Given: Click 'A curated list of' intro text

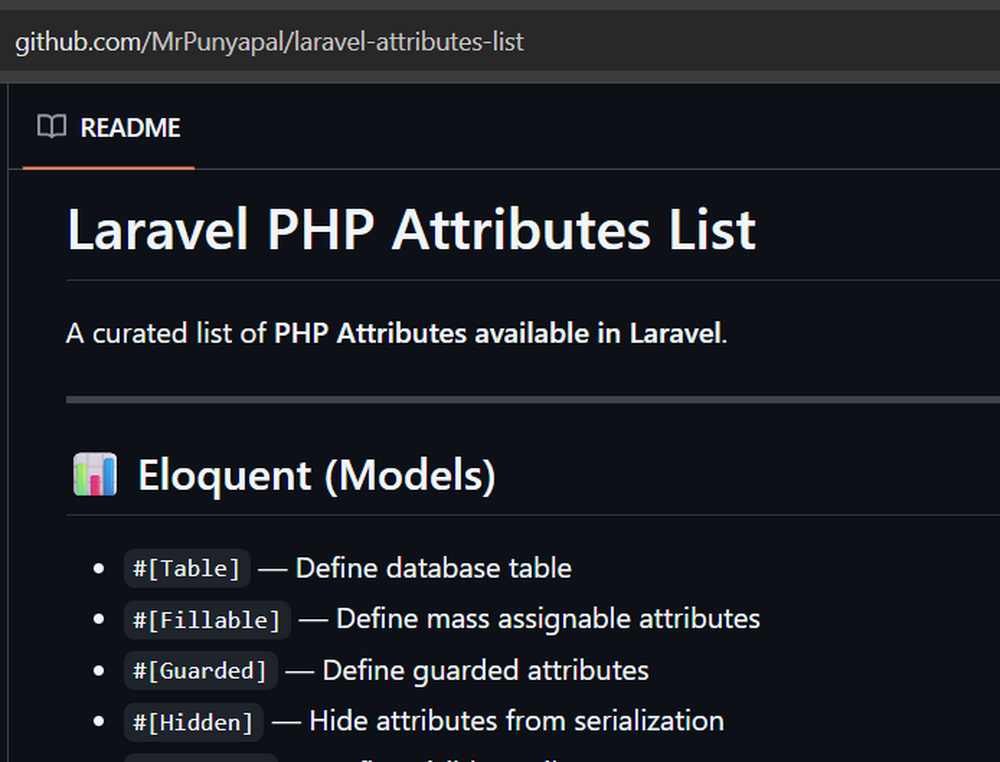Looking at the screenshot, I should (167, 334).
